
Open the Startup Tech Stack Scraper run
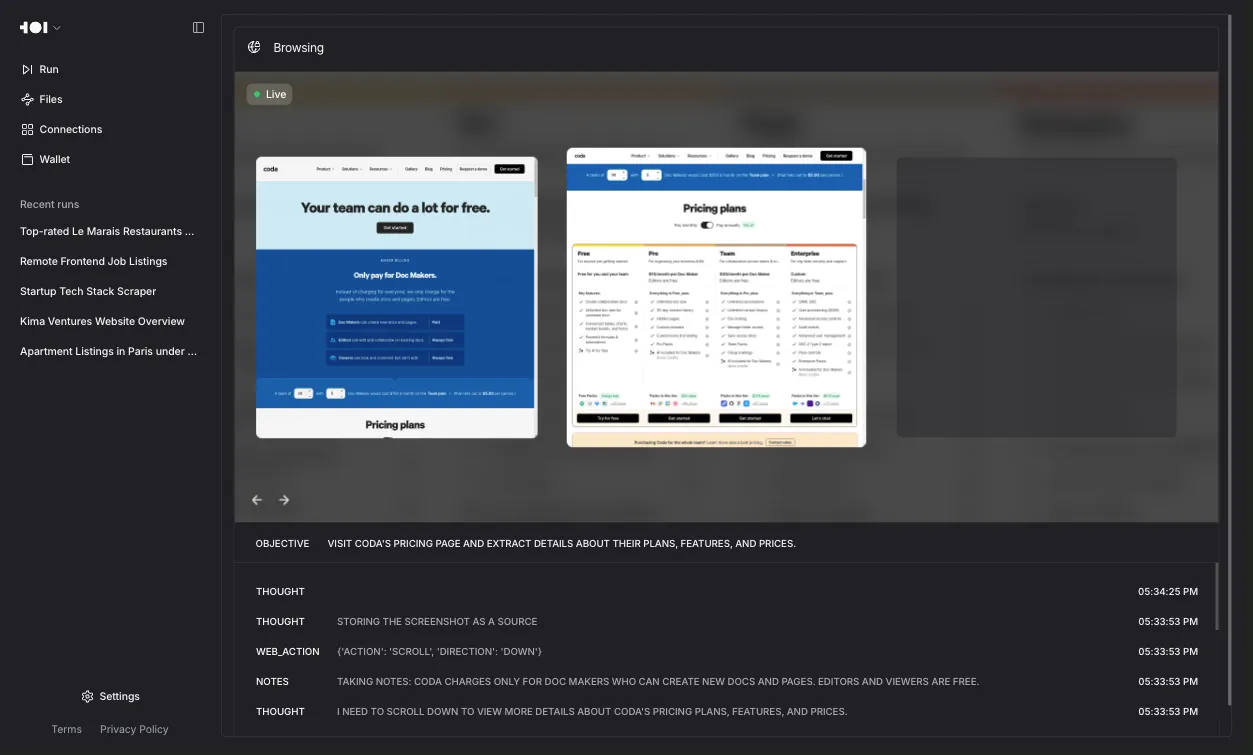(x=88, y=291)
